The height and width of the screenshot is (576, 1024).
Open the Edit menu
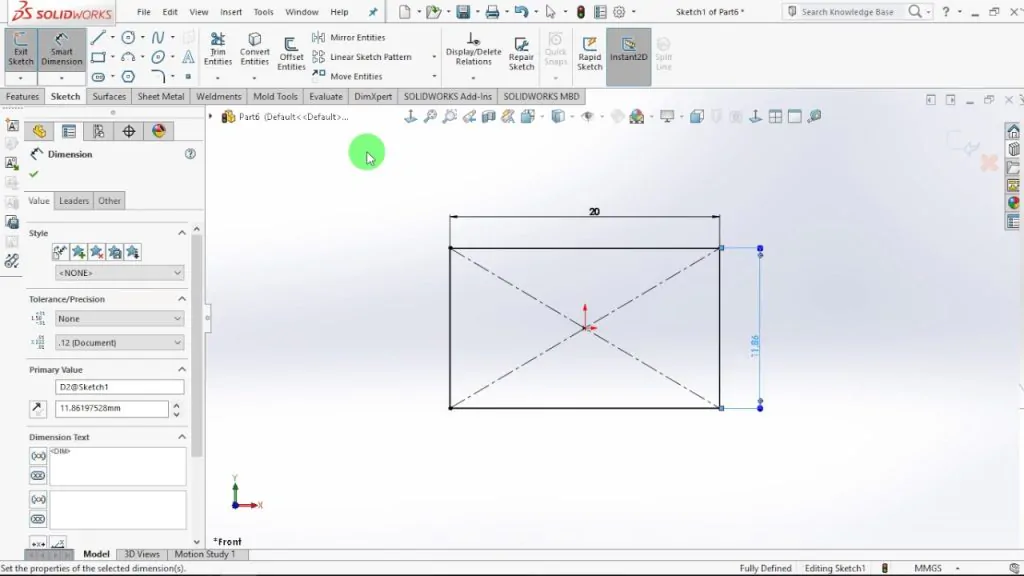point(170,12)
